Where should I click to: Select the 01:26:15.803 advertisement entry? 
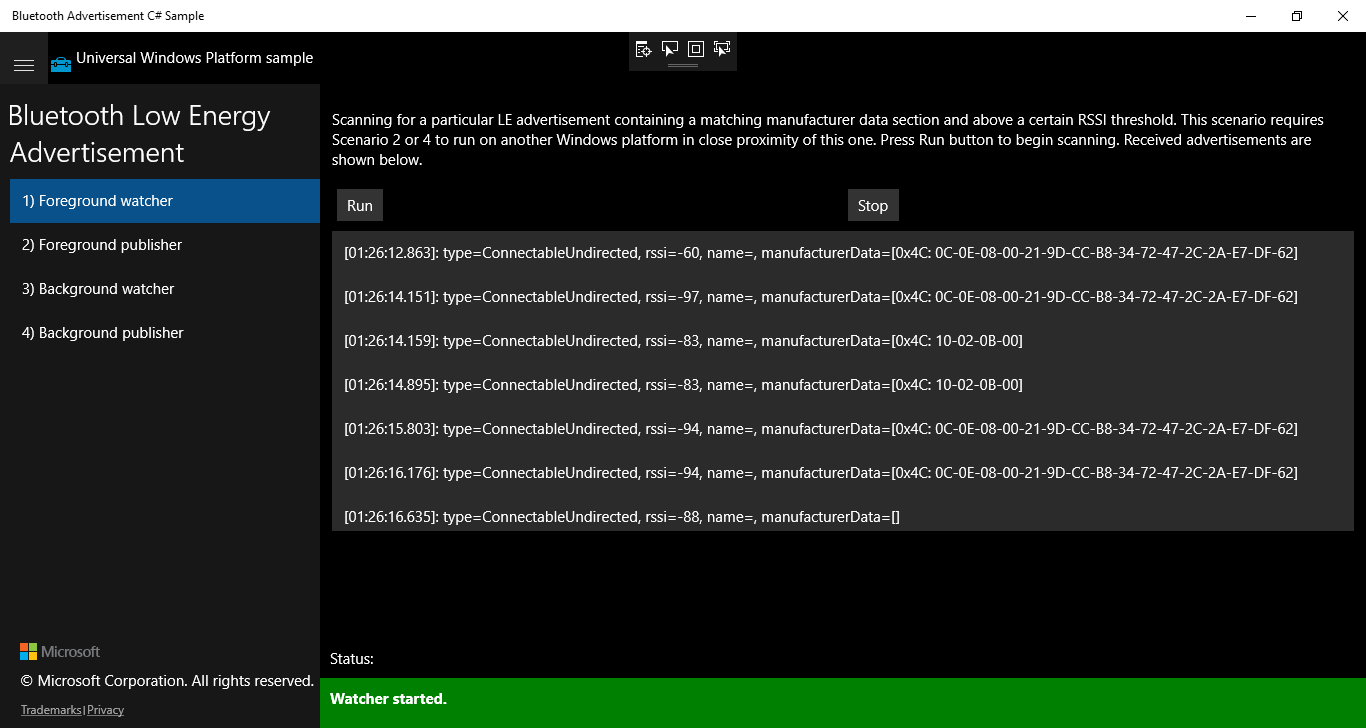(843, 429)
